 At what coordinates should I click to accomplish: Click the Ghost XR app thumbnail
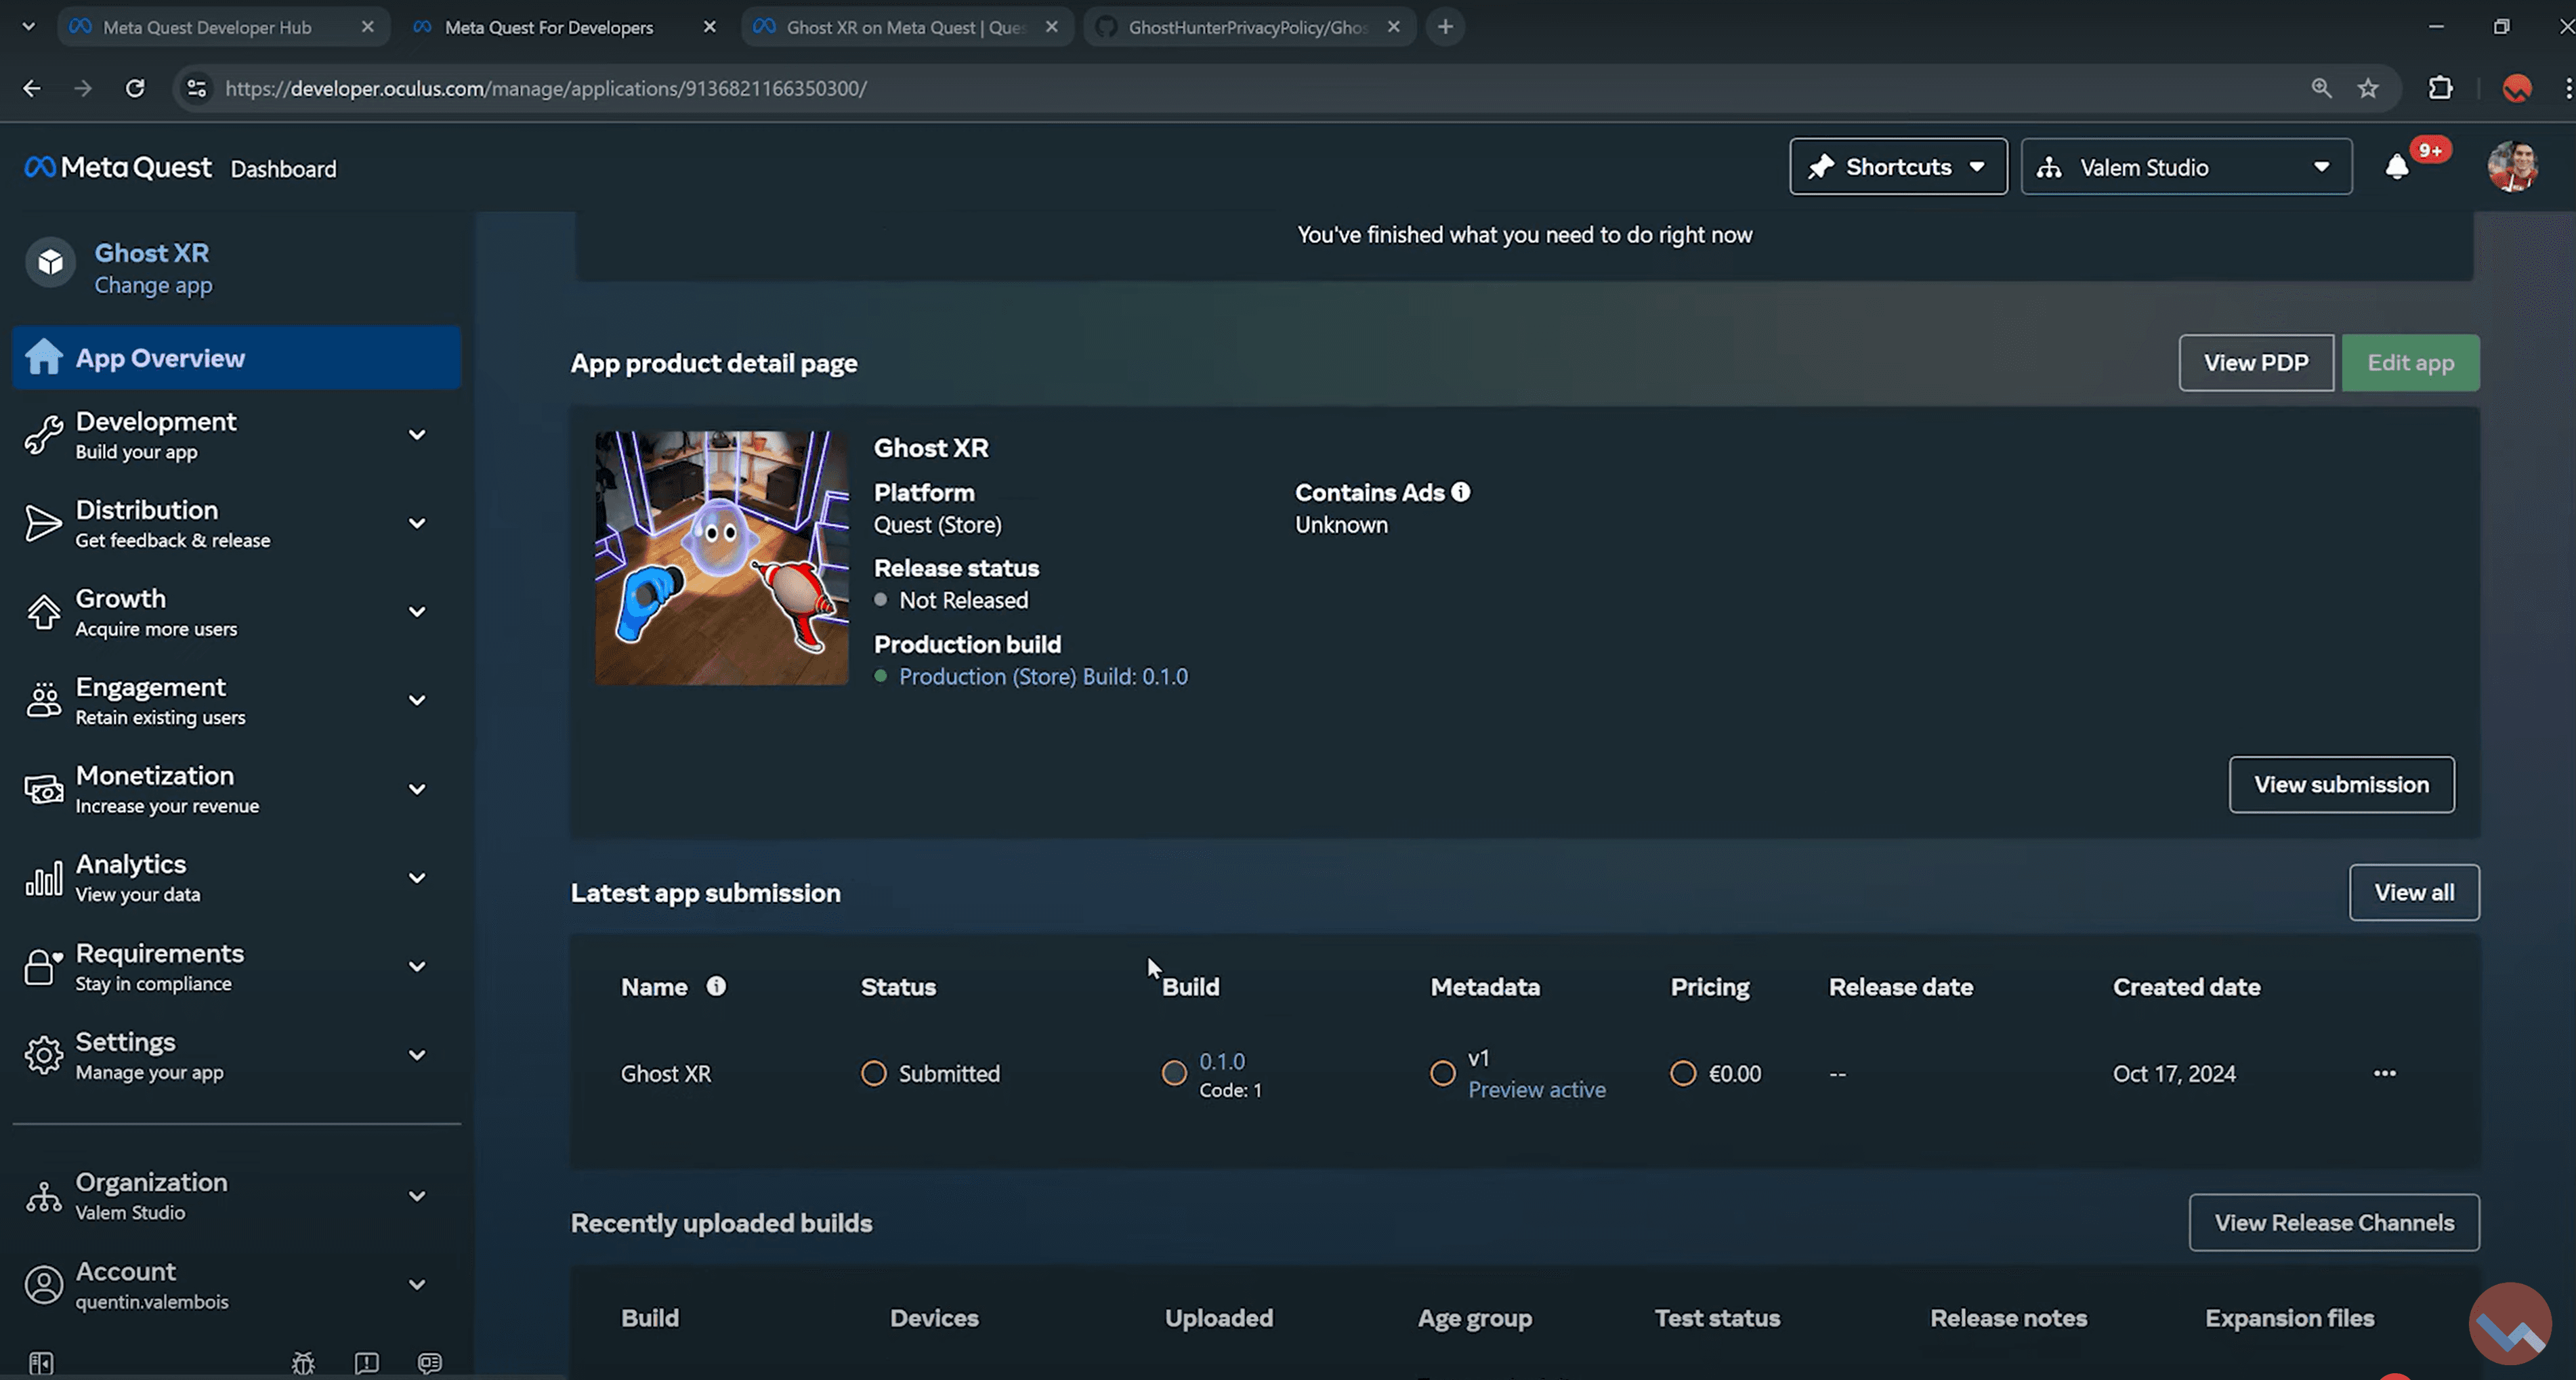[721, 558]
